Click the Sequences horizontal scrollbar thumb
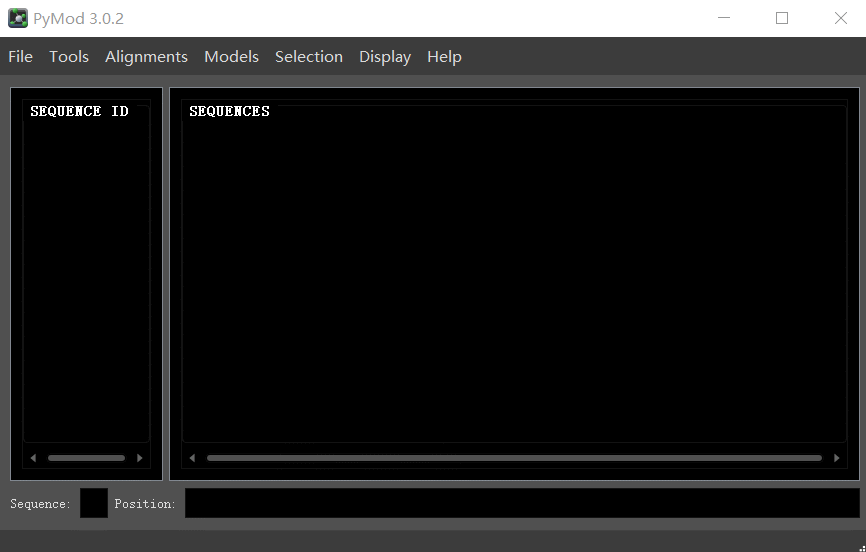The width and height of the screenshot is (866, 552). click(x=514, y=458)
